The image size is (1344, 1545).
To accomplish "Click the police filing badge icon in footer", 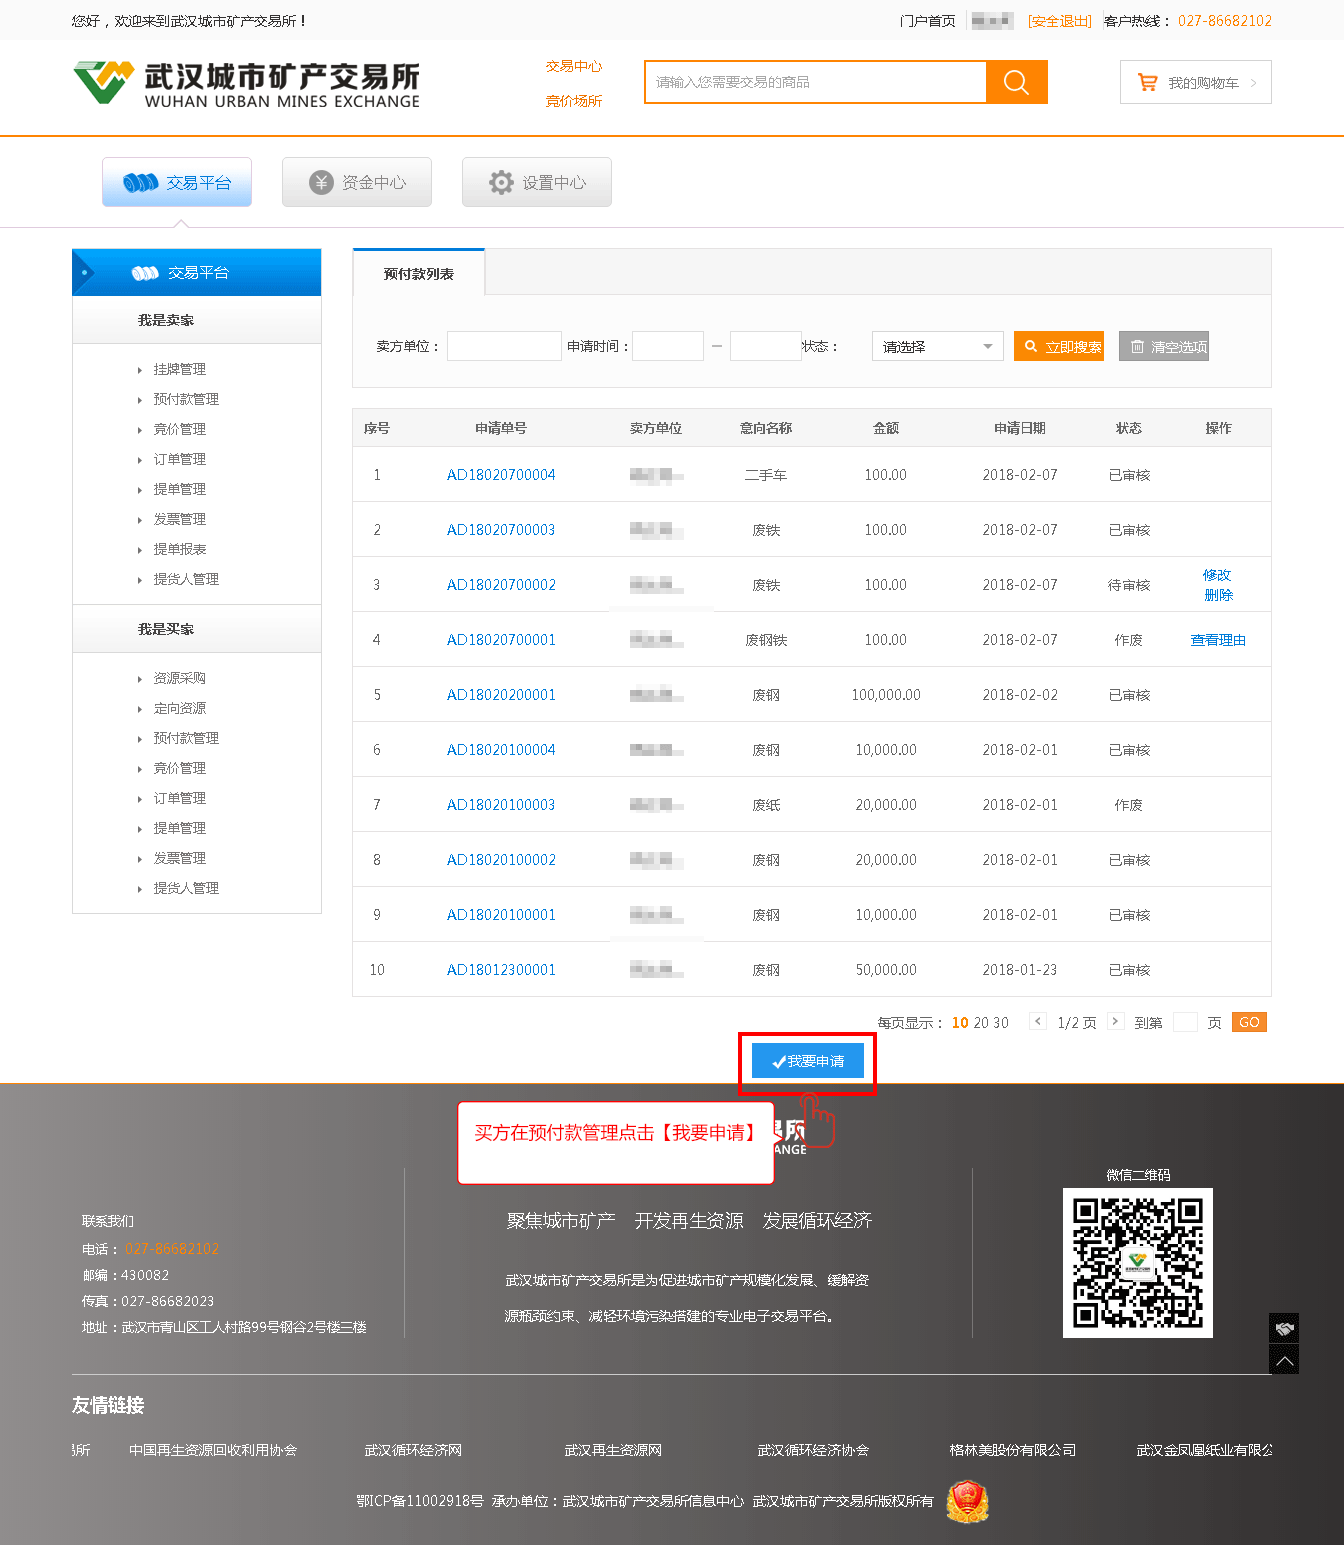I will (x=967, y=1502).
